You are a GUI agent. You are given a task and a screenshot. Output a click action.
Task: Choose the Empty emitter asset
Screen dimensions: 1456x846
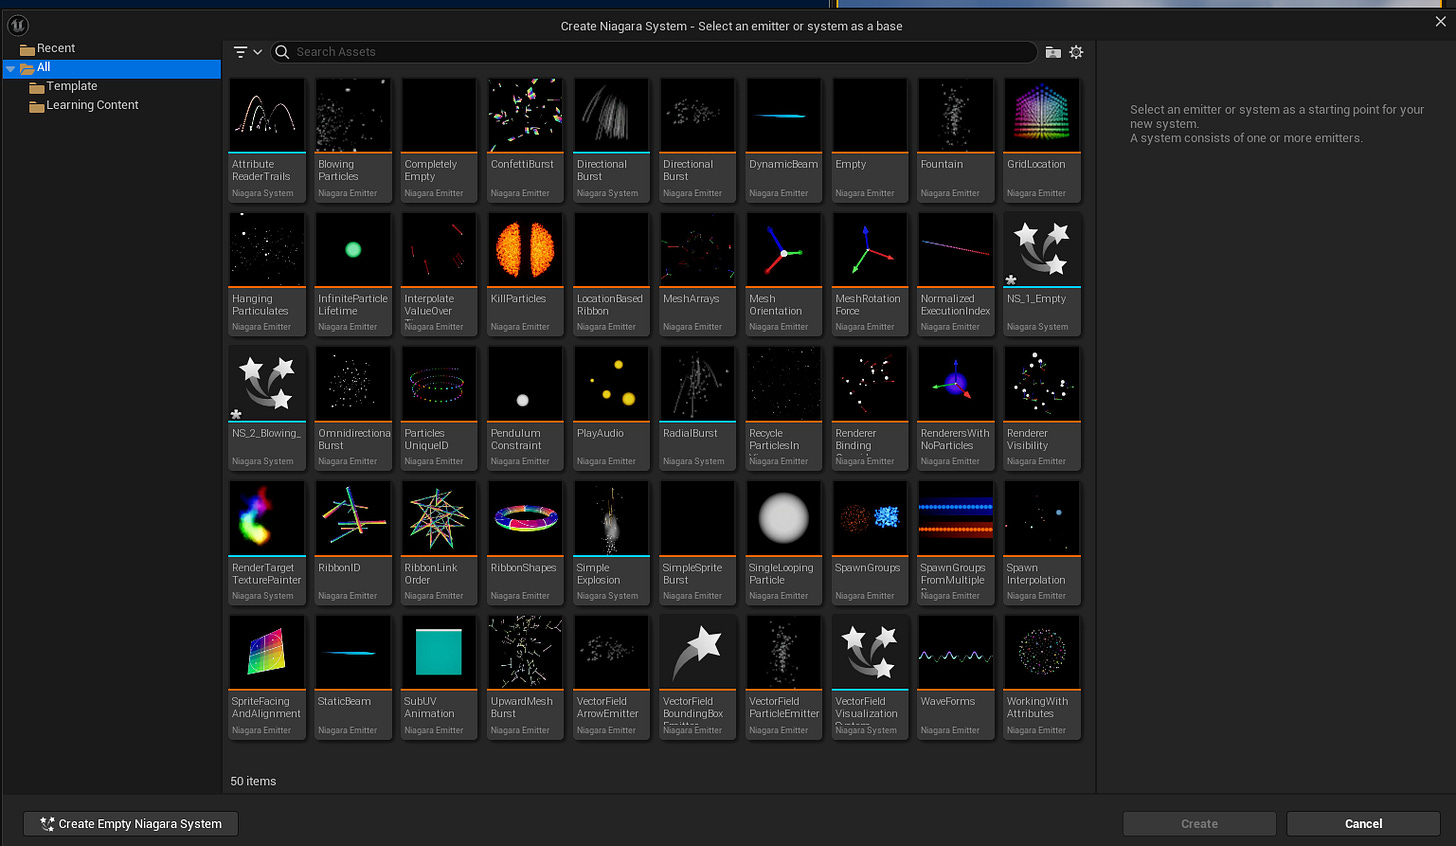(x=870, y=139)
